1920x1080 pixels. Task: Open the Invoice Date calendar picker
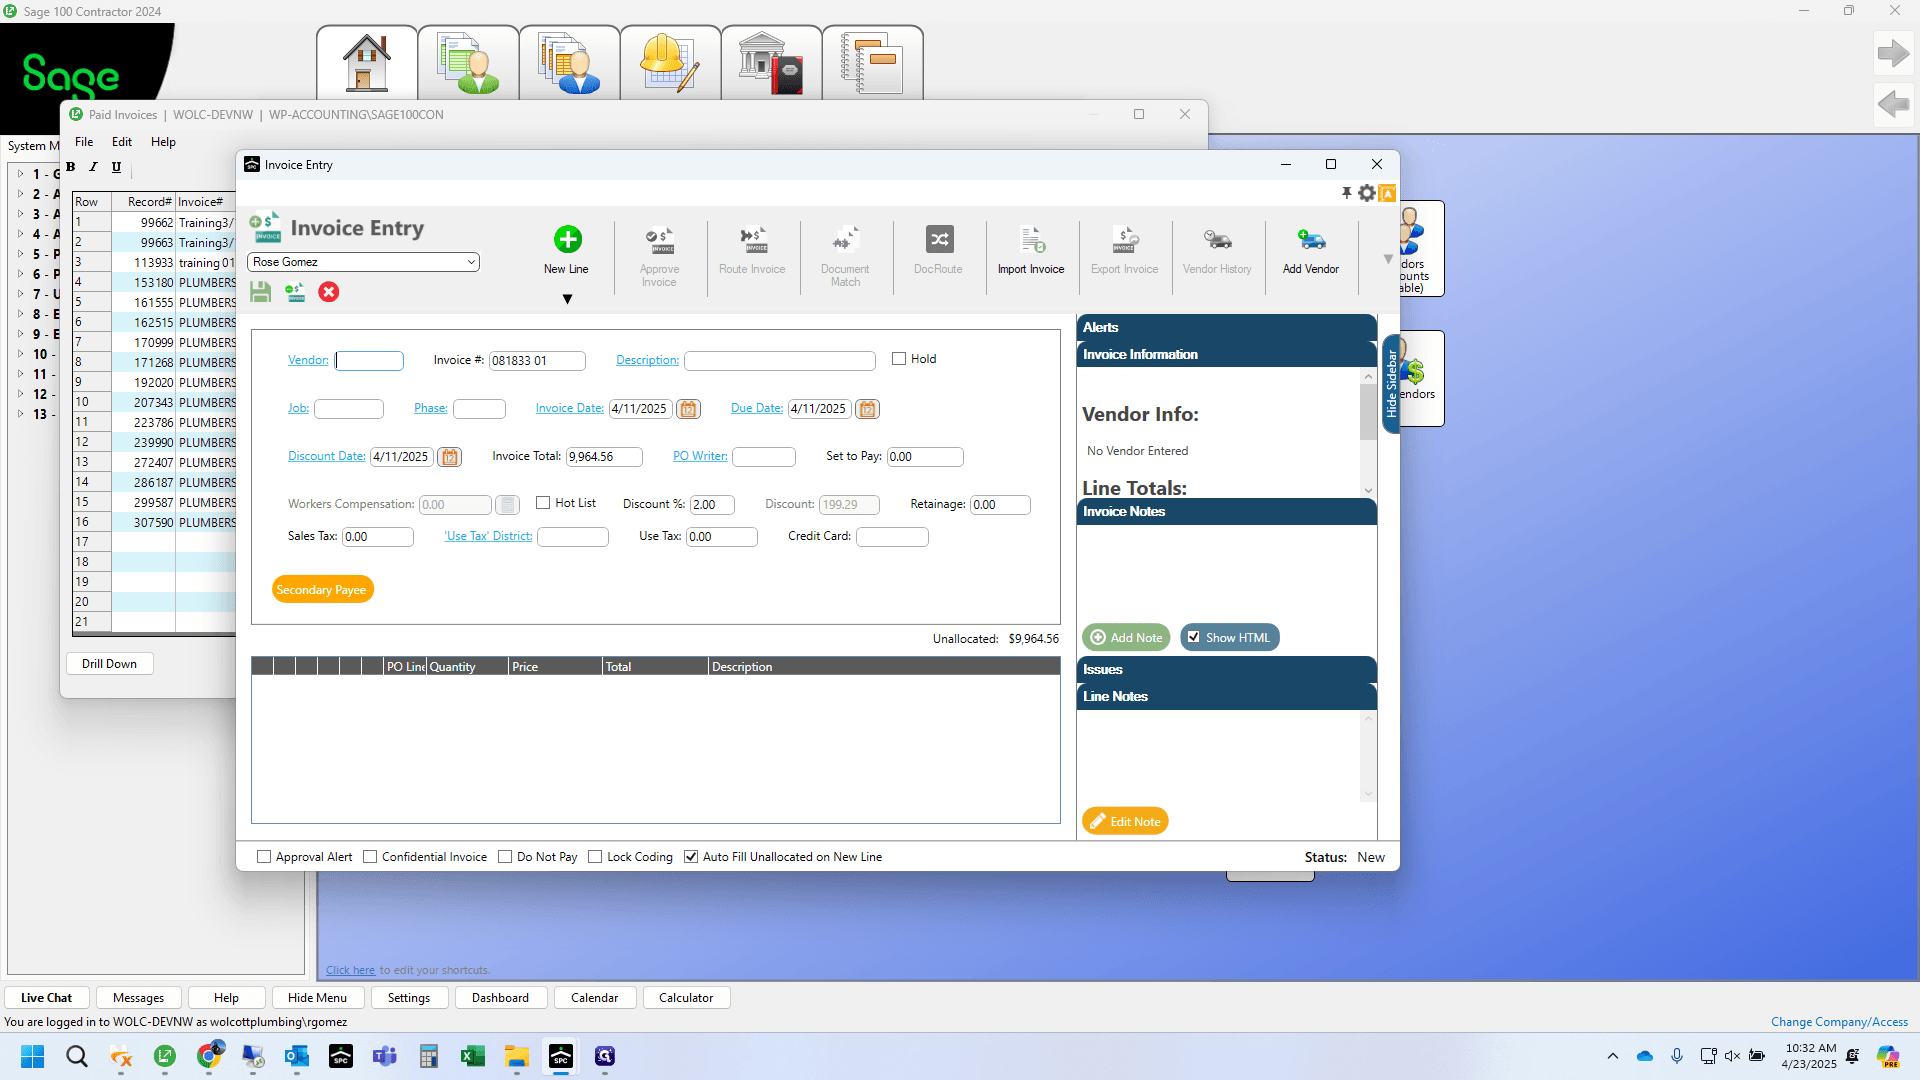688,409
